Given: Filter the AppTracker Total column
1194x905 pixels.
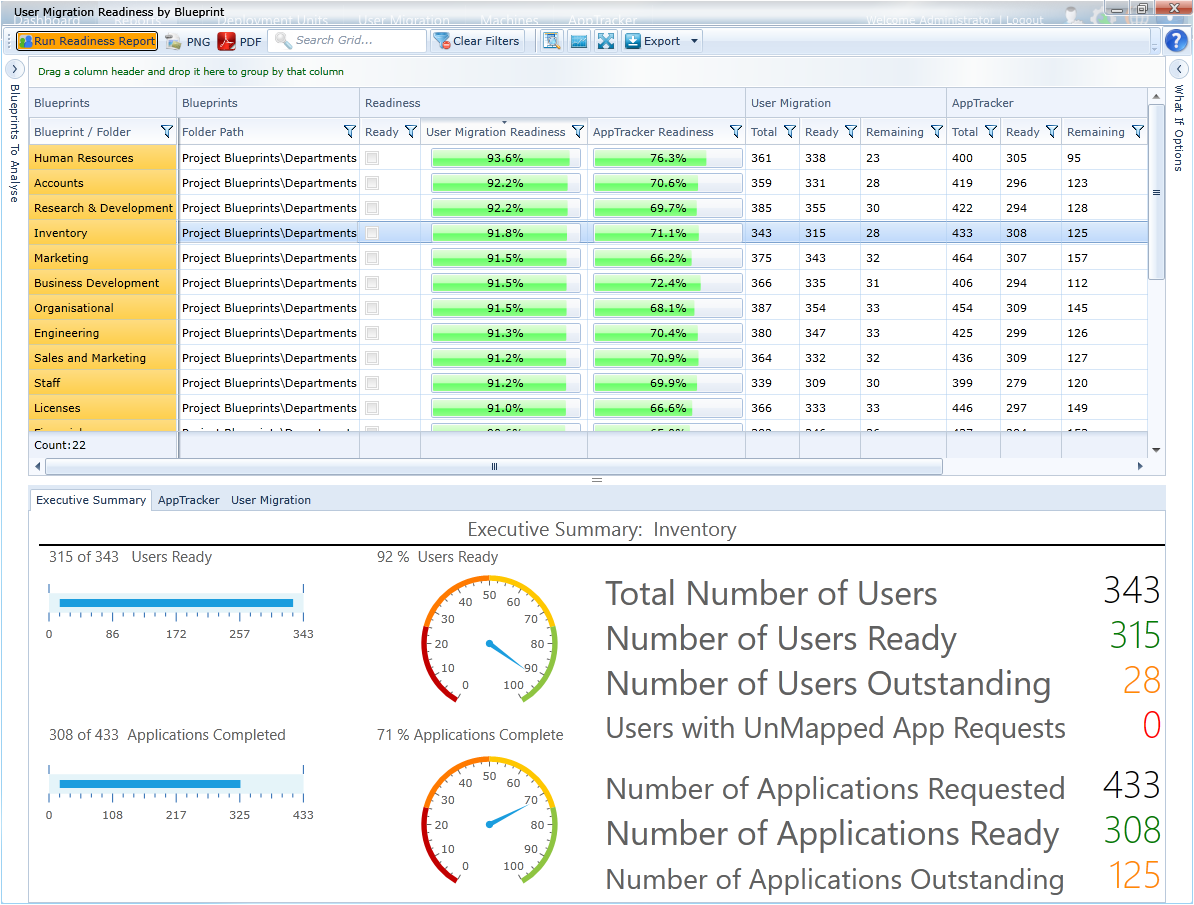Looking at the screenshot, I should pyautogui.click(x=991, y=132).
